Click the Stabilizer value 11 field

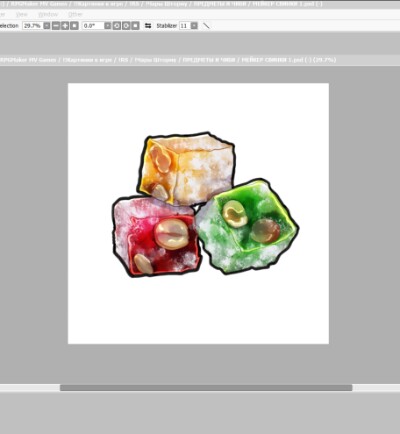185,26
